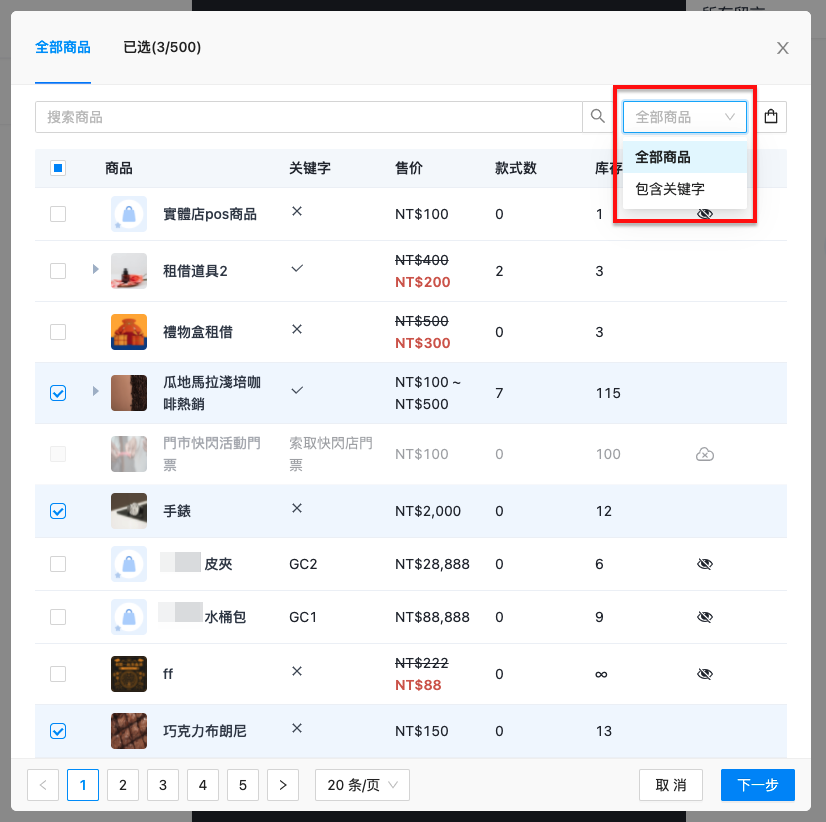Click product name 手錶
Image resolution: width=826 pixels, height=822 pixels.
tap(176, 511)
